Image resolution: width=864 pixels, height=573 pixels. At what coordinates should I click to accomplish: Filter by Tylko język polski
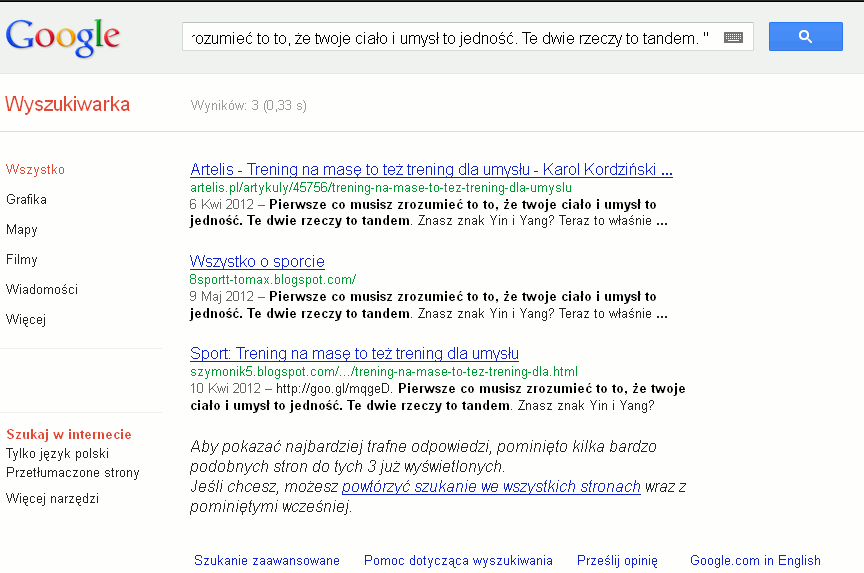[57, 453]
